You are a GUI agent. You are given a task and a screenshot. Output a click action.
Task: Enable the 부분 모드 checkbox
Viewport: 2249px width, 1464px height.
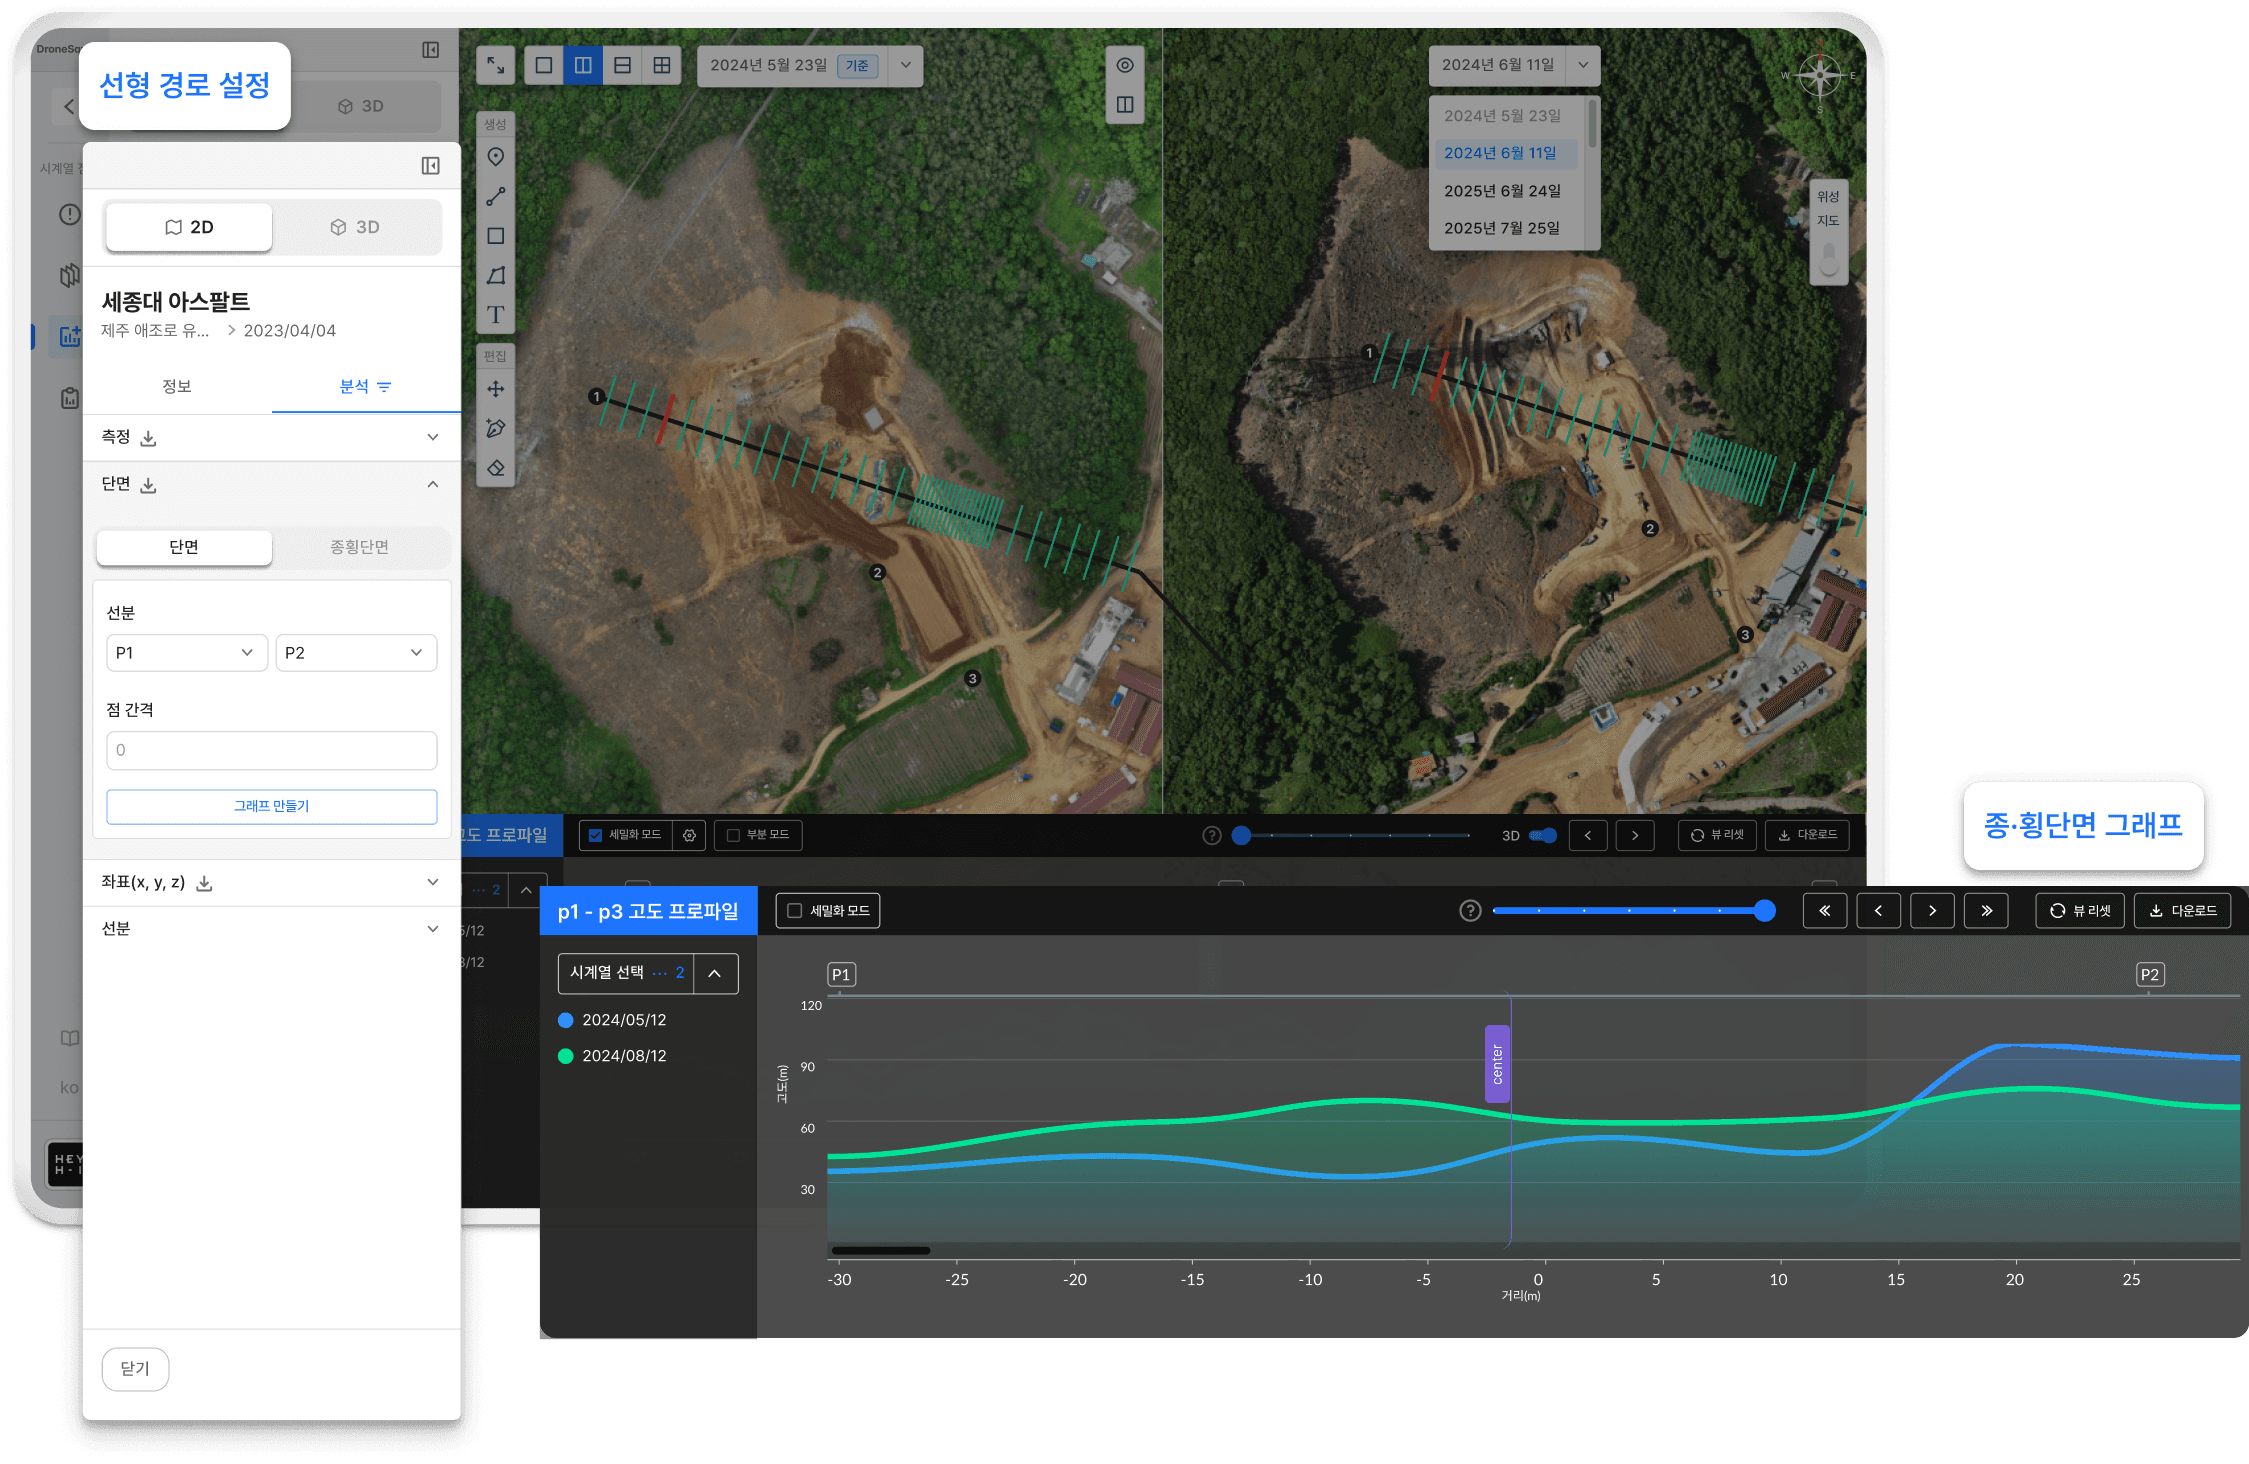coord(733,835)
